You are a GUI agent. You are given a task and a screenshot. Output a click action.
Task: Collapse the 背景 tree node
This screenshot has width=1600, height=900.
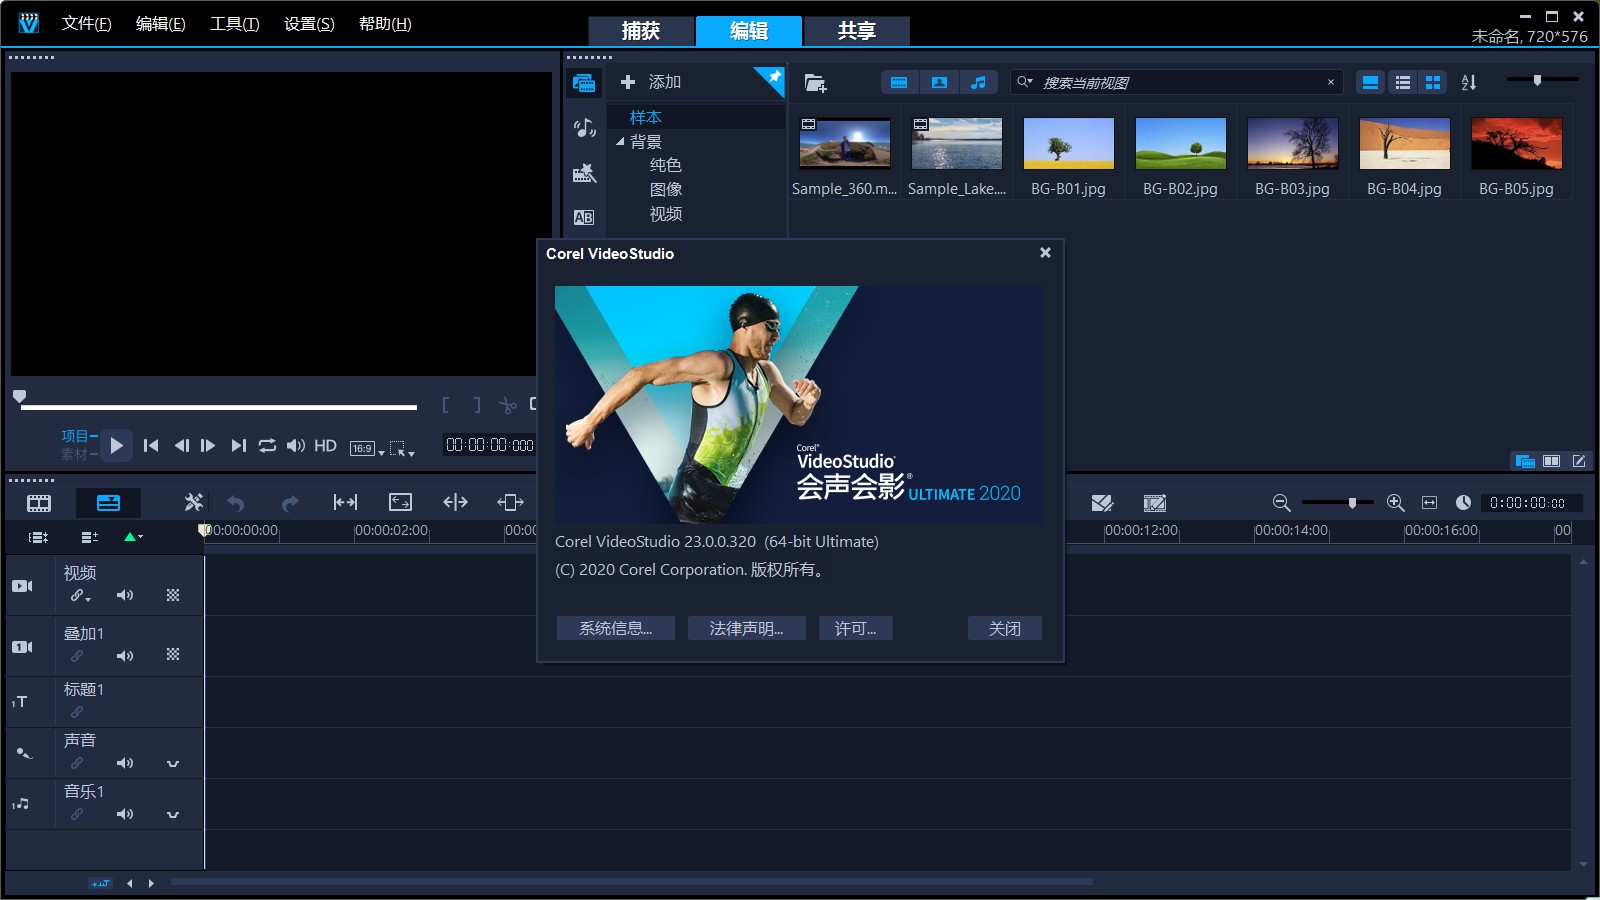[620, 142]
